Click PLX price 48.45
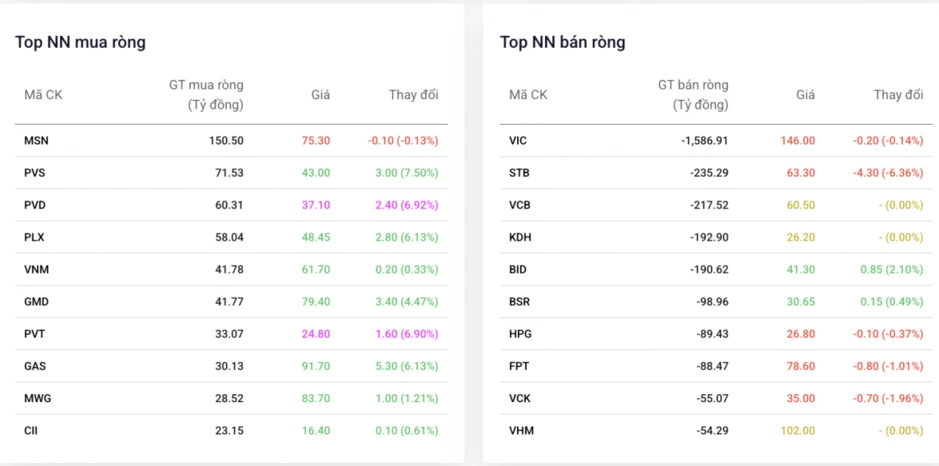The image size is (939, 466). (x=316, y=237)
